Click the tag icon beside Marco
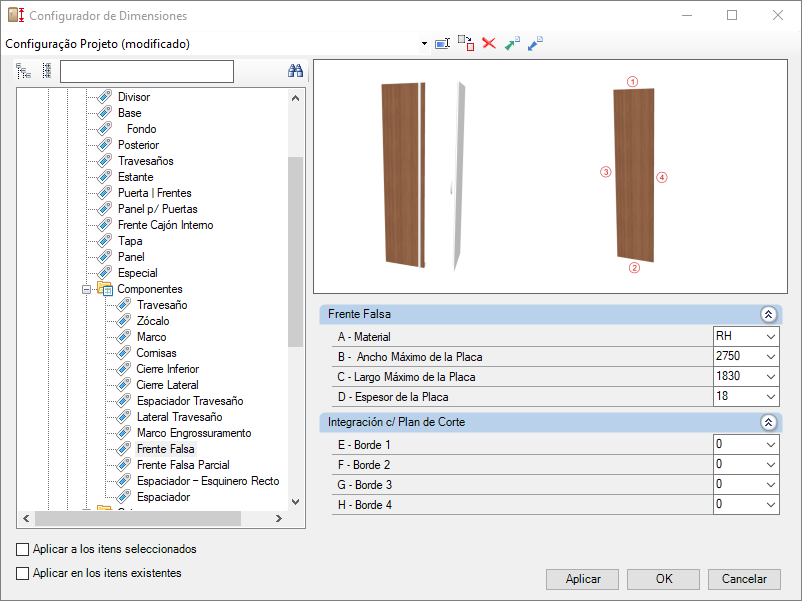The image size is (802, 601). point(123,337)
